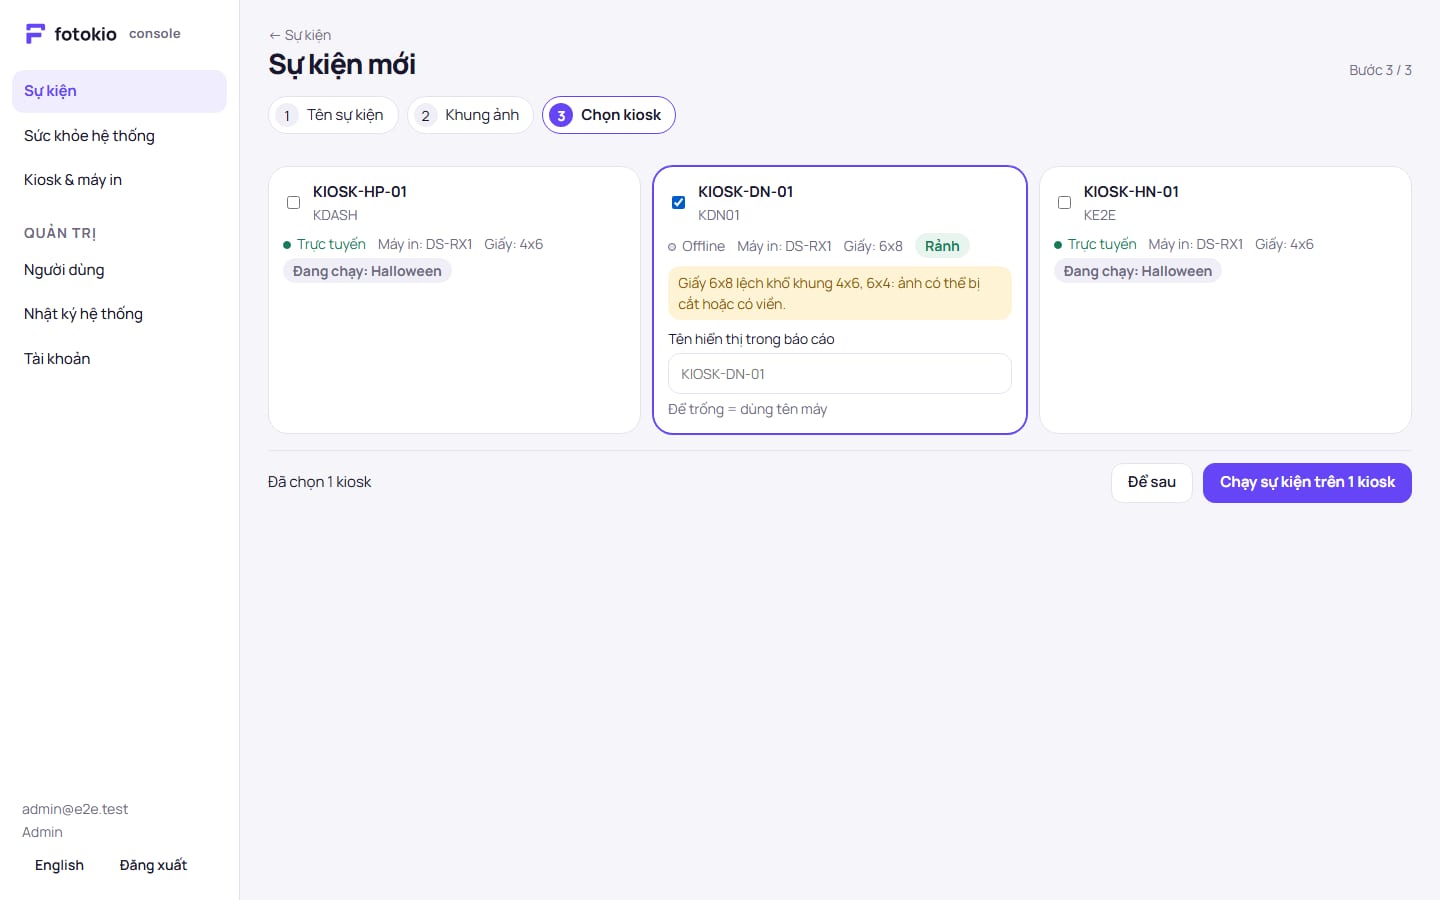Click the KIOSK-HP-01 card title
Viewport: 1440px width, 900px height.
coord(360,192)
